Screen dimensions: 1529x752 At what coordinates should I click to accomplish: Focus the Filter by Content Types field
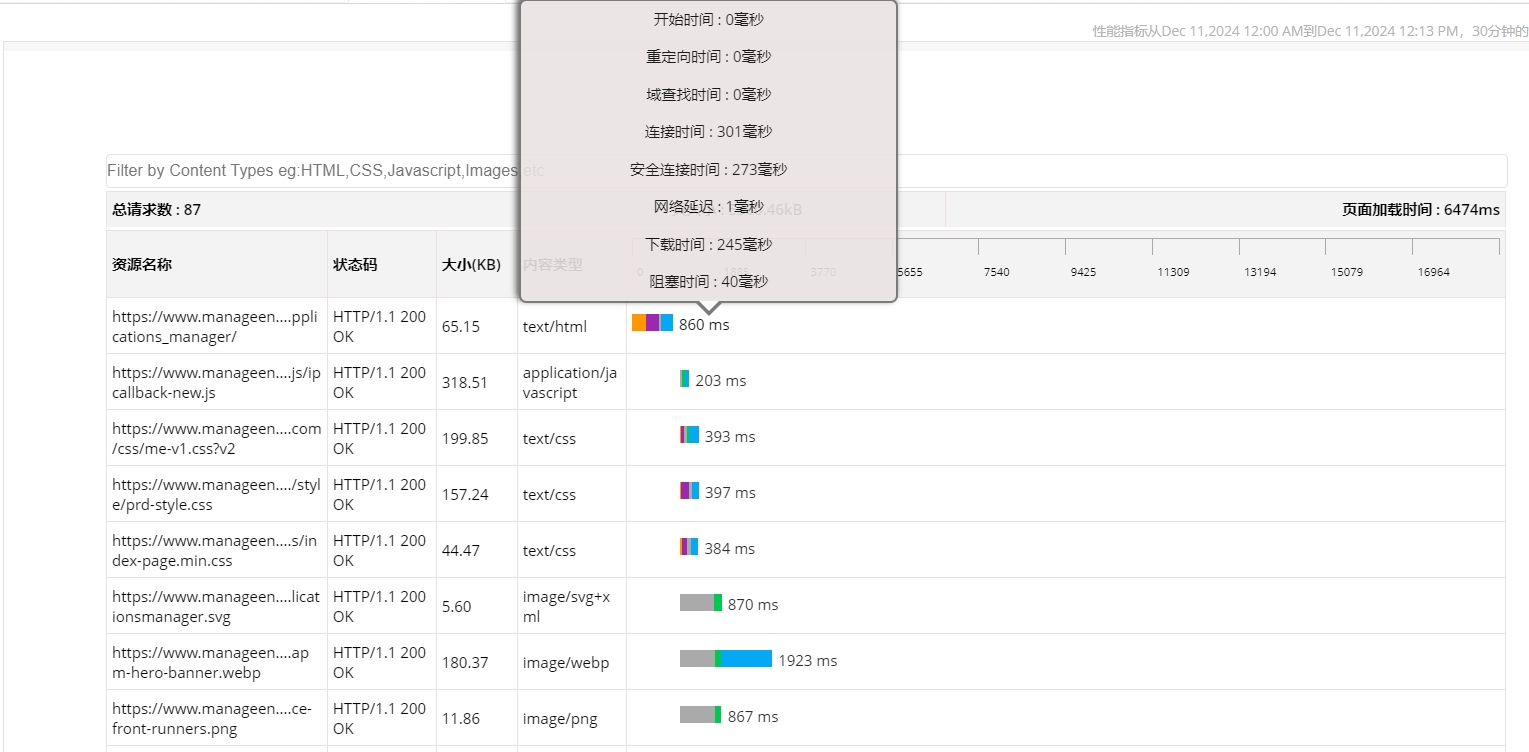806,171
